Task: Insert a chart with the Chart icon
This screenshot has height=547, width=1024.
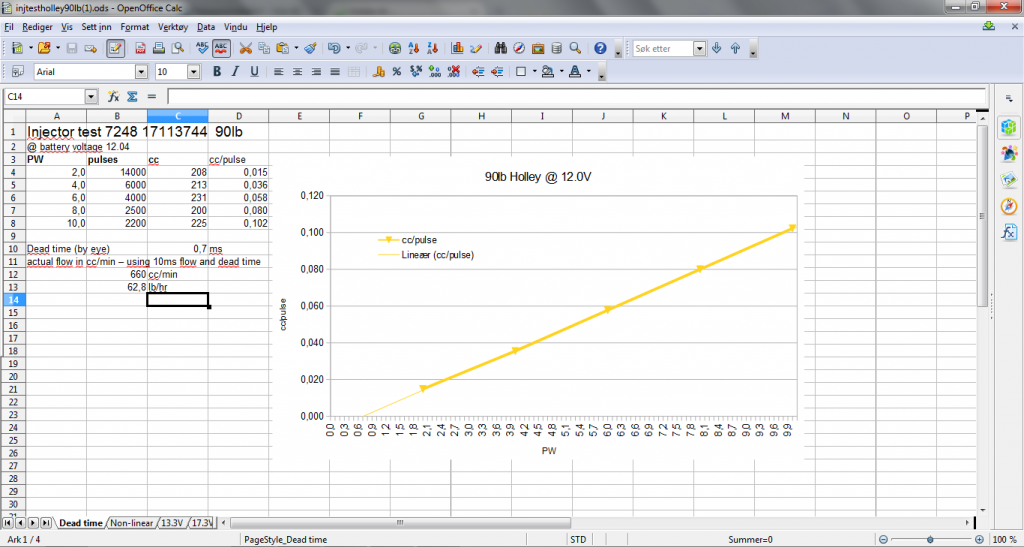Action: pyautogui.click(x=457, y=48)
